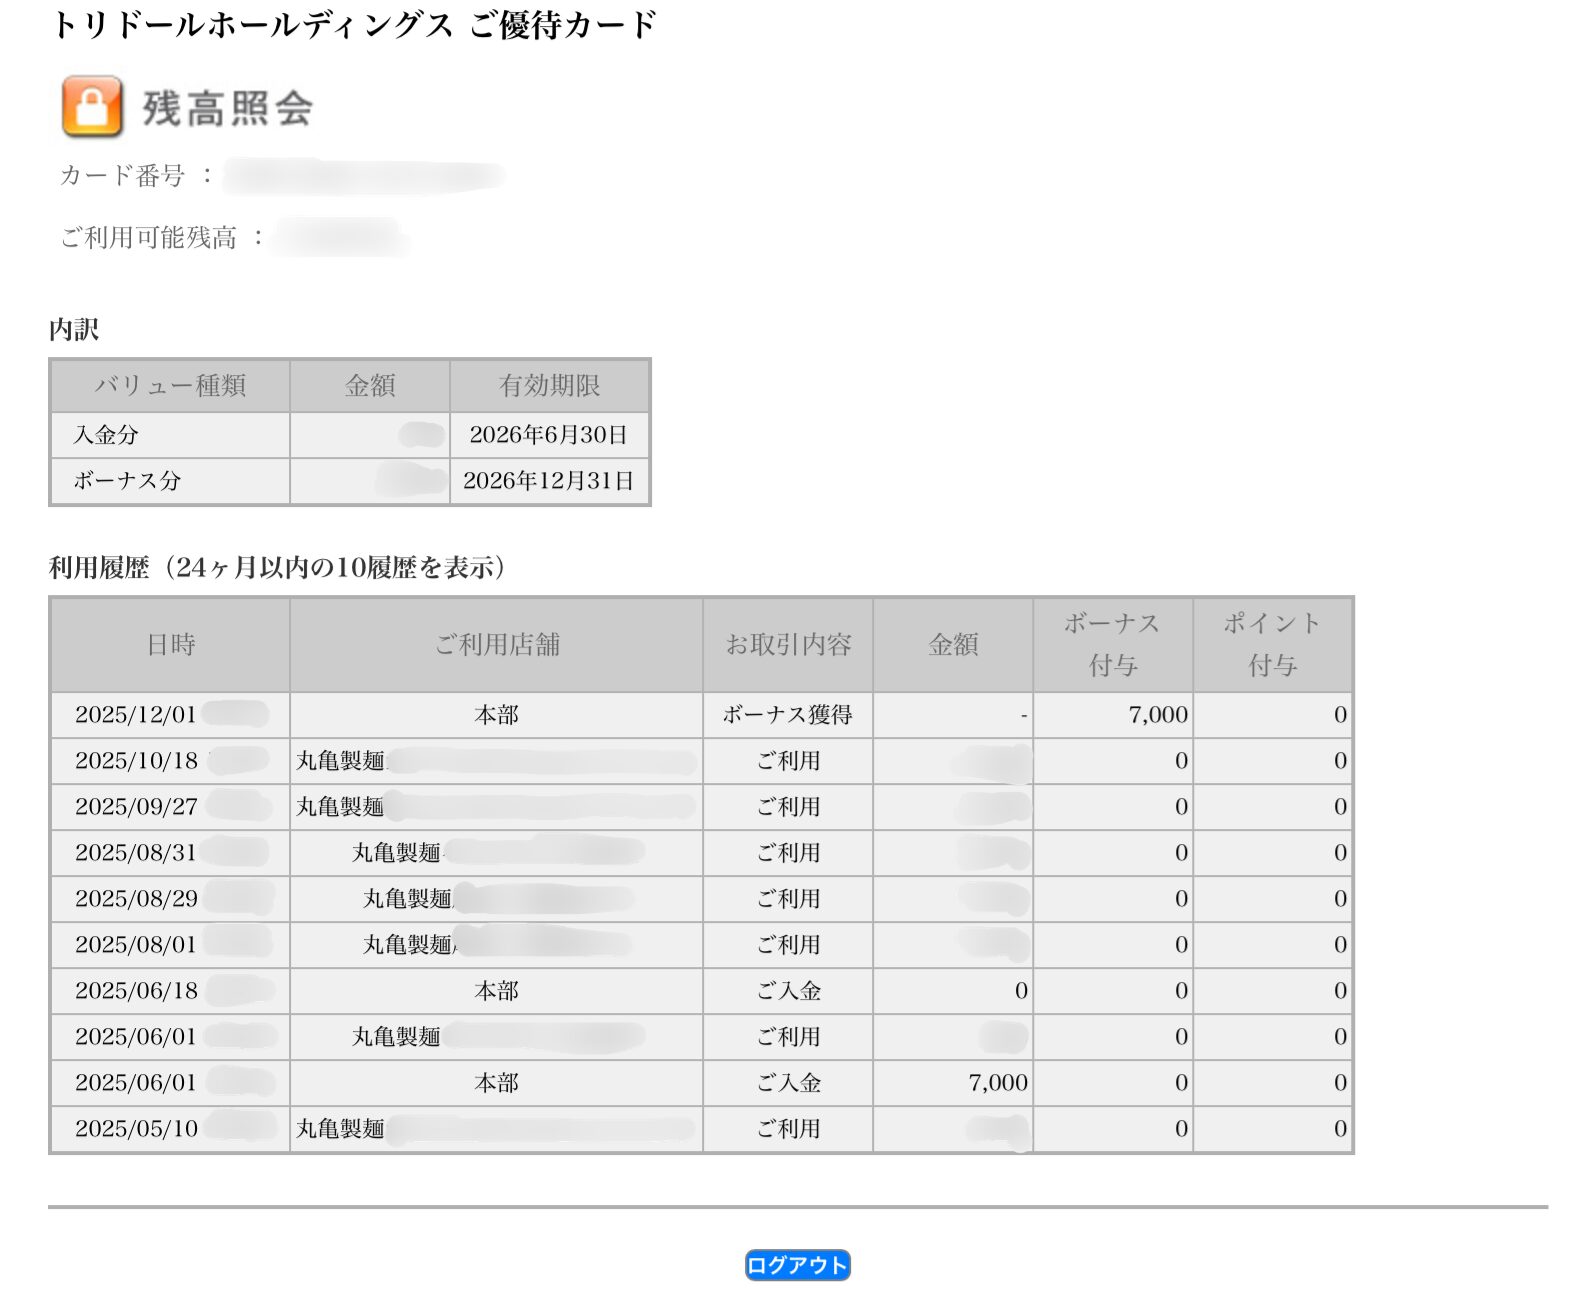This screenshot has width=1572, height=1312.
Task: Click the ポイント付与 column header
Action: coord(1272,645)
